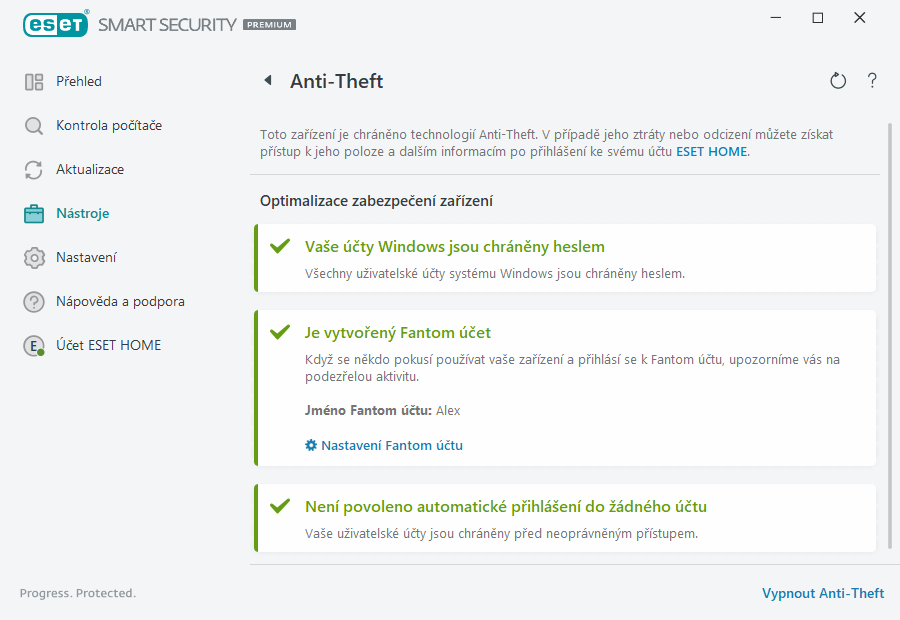Click Vypnout Anti-Theft button

822,593
